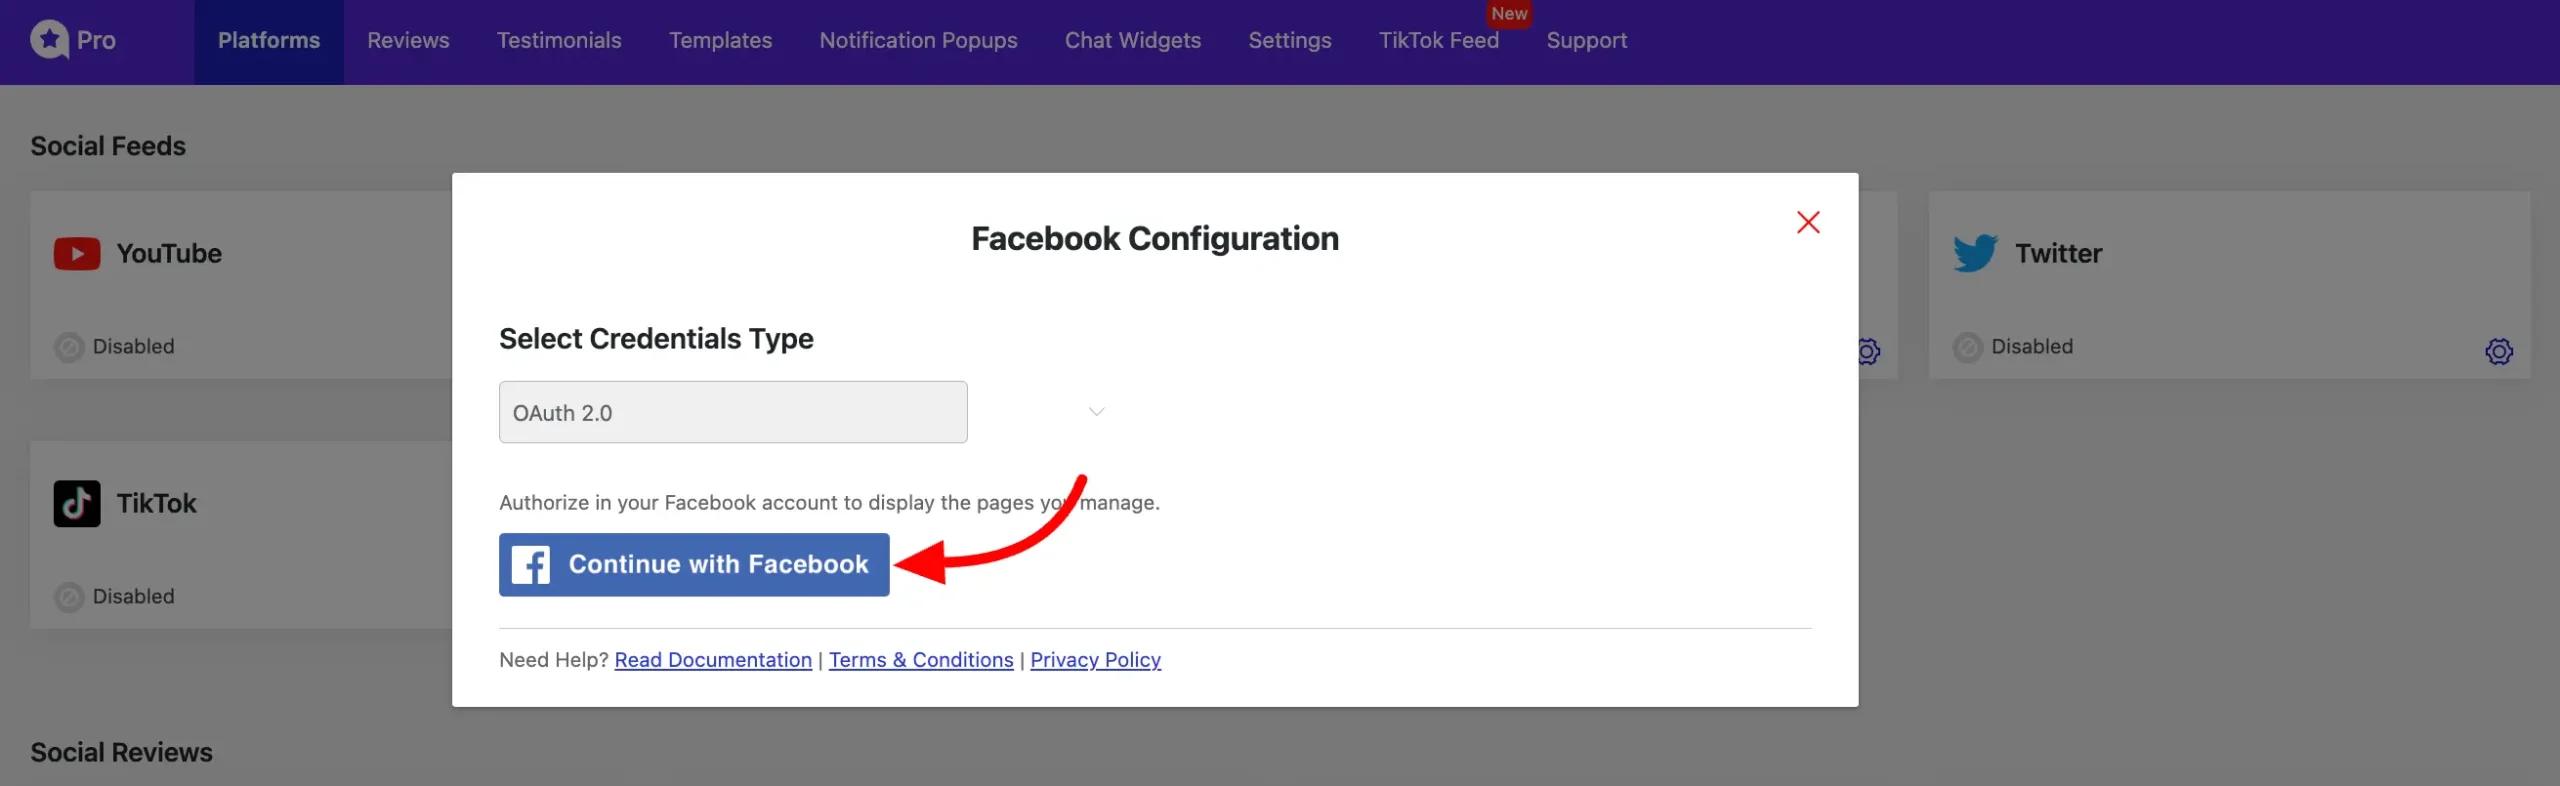This screenshot has height=786, width=2560.
Task: Open the Privacy Policy link
Action: pos(1095,660)
